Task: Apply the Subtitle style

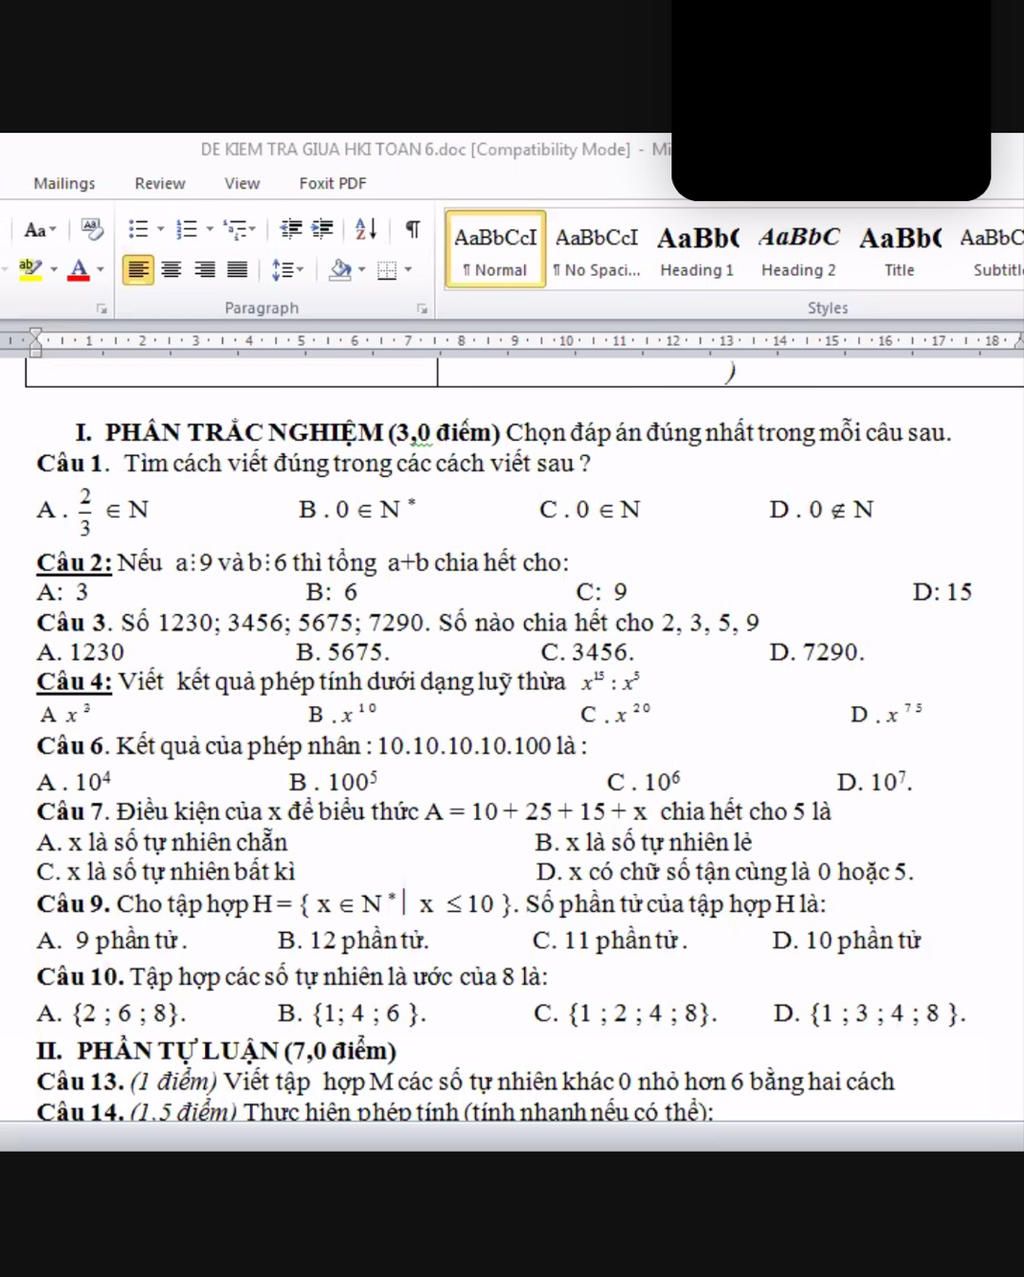Action: [x=993, y=249]
